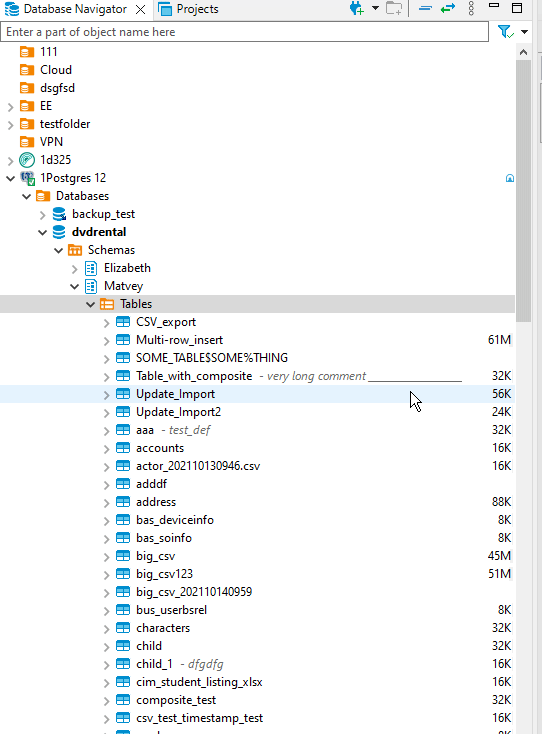Select the Cloud folder
Viewport: 542px width, 734px height.
point(56,70)
